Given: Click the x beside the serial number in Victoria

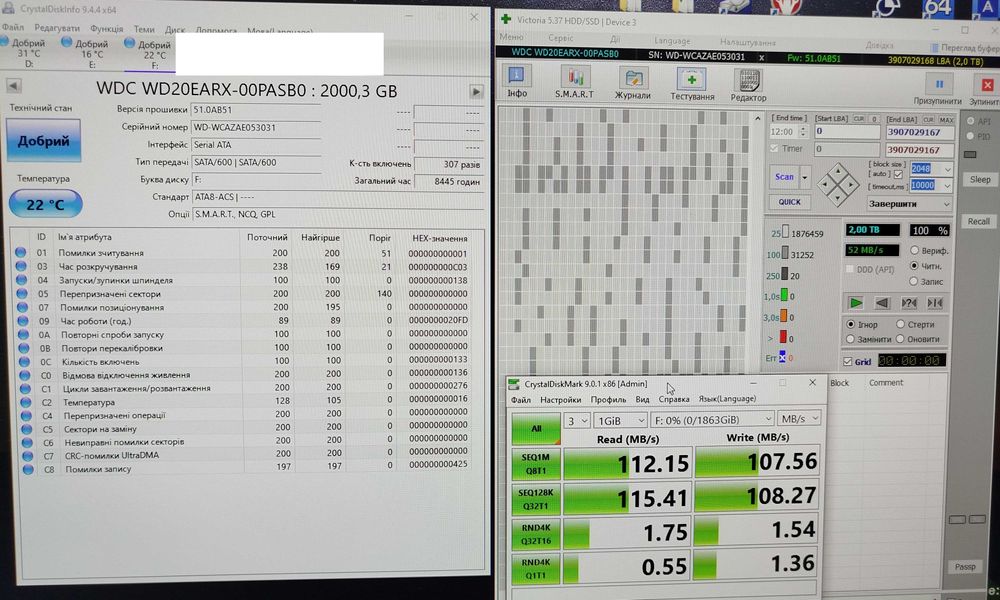Looking at the screenshot, I should [761, 56].
